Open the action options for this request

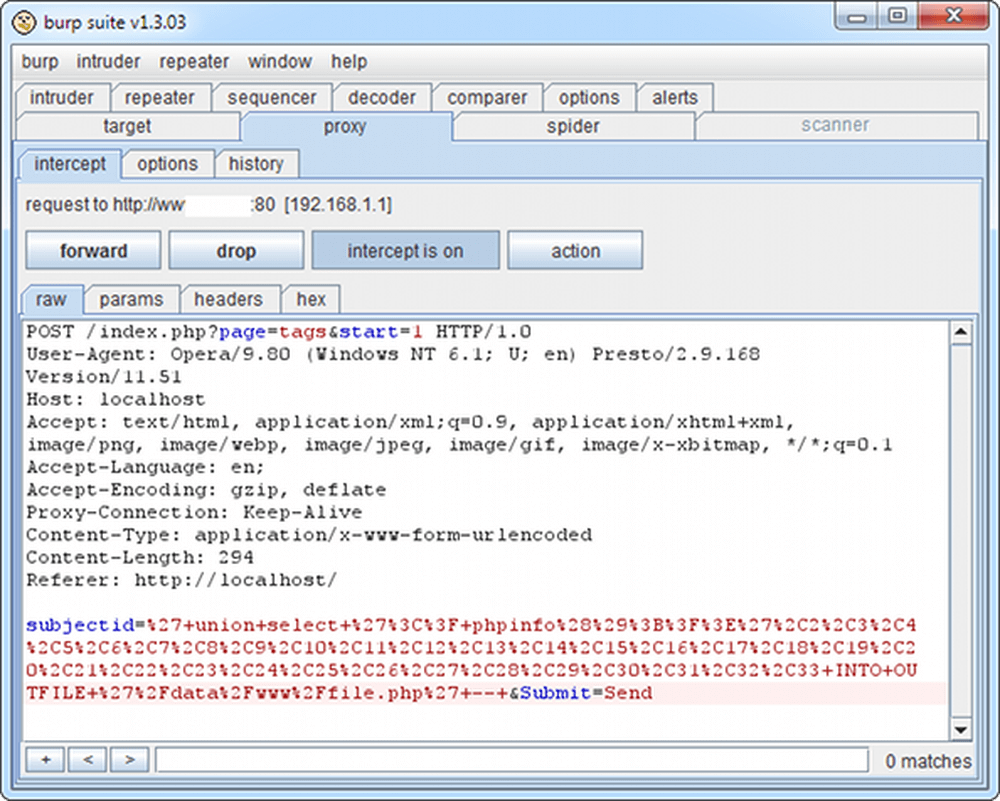click(x=575, y=250)
